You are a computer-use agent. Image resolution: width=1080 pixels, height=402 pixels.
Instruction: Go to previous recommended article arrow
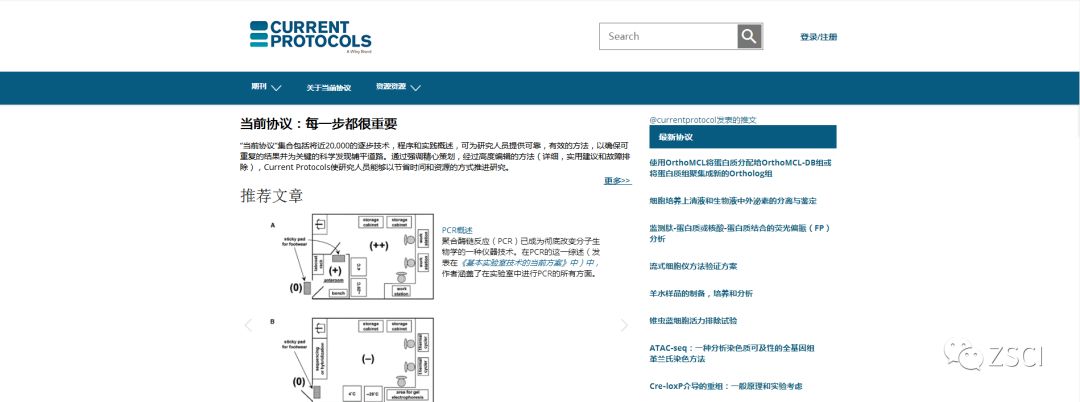pos(249,325)
